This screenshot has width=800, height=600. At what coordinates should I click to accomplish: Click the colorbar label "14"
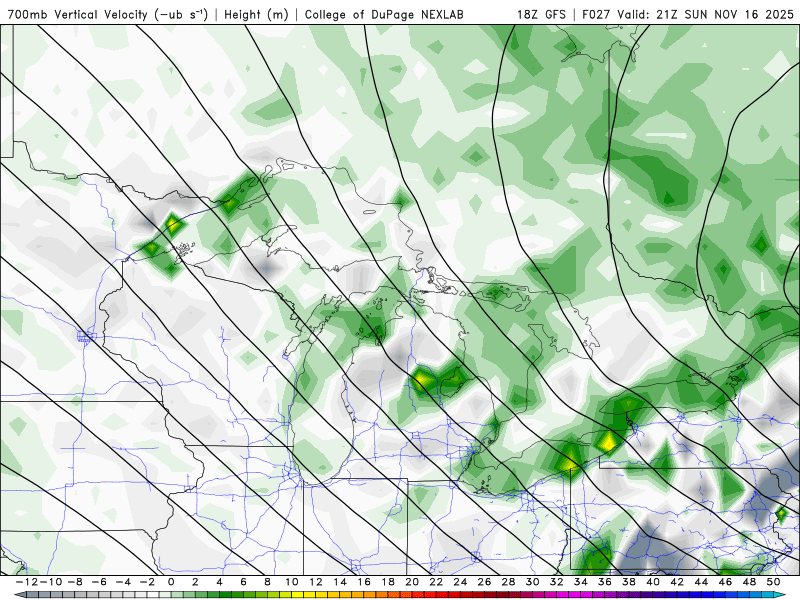tap(340, 582)
